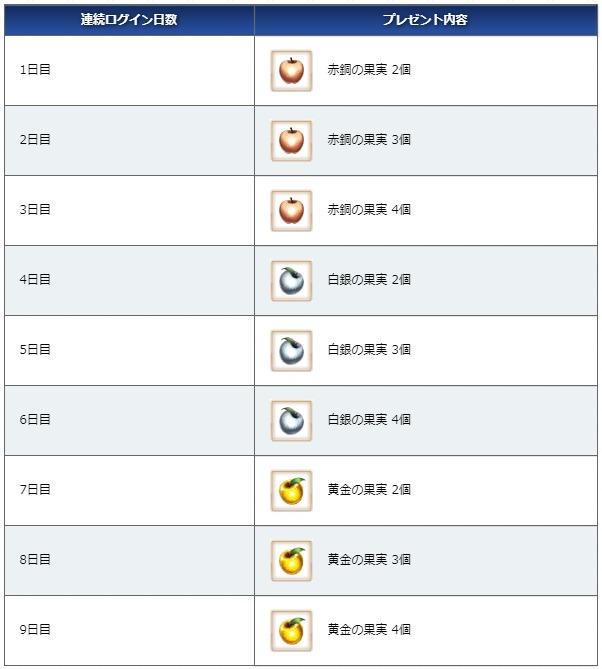The height and width of the screenshot is (669, 602).
Task: Choose the silver fruit icon in the 6日目 row
Action: coord(291,421)
